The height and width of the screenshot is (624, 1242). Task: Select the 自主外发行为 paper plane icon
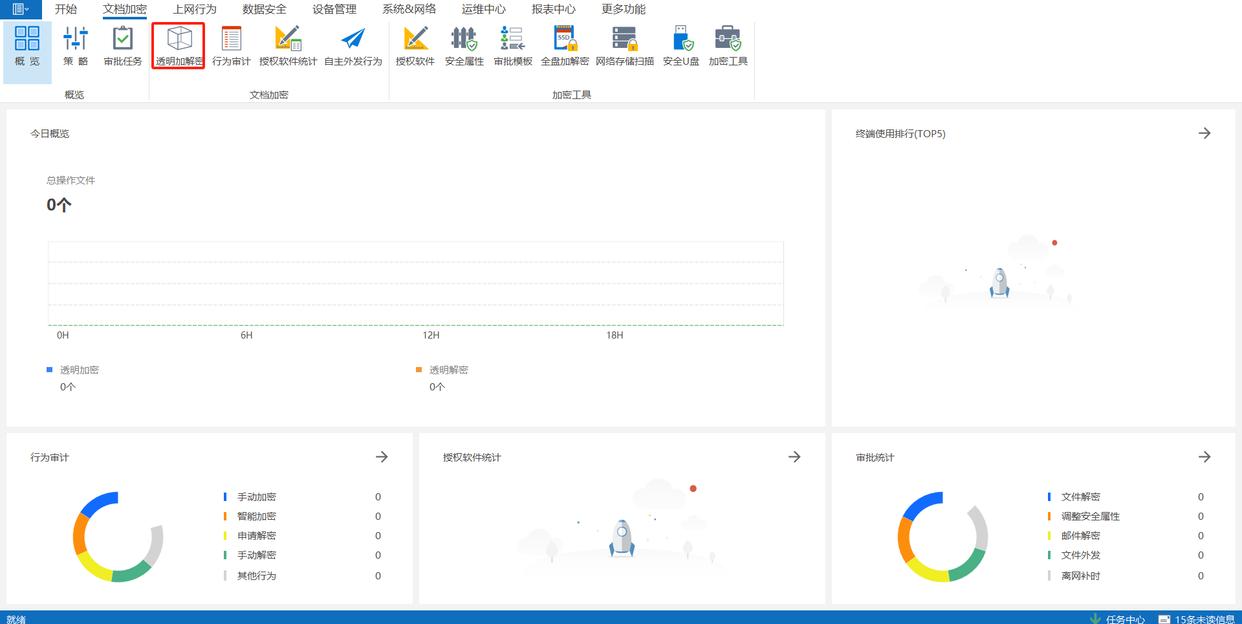[x=353, y=47]
